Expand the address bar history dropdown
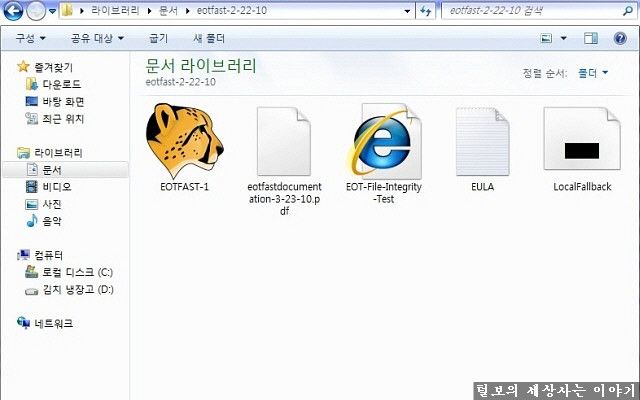 click(407, 11)
